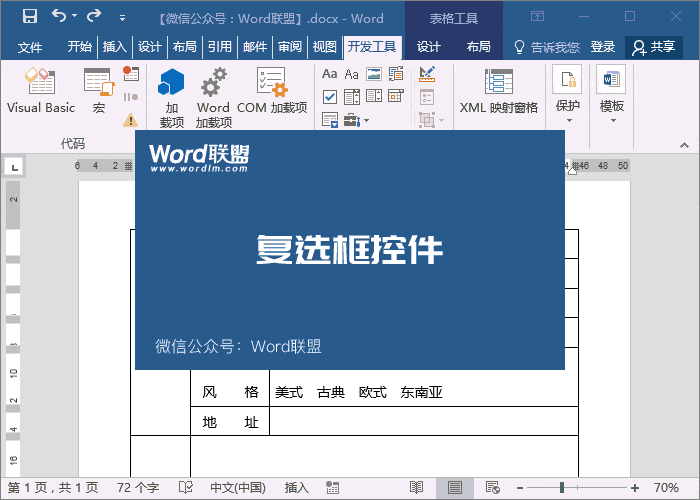Click language 中文(中国) in status bar
The image size is (700, 500).
pyautogui.click(x=238, y=488)
